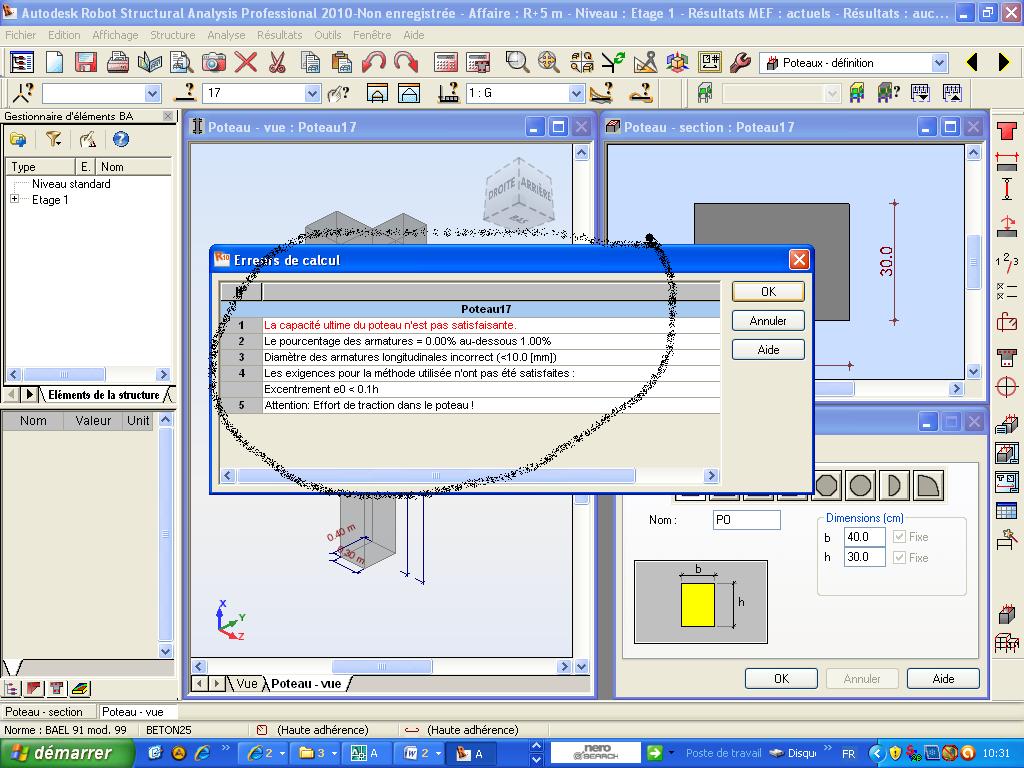Click Poste de travail in the taskbar

pyautogui.click(x=723, y=753)
